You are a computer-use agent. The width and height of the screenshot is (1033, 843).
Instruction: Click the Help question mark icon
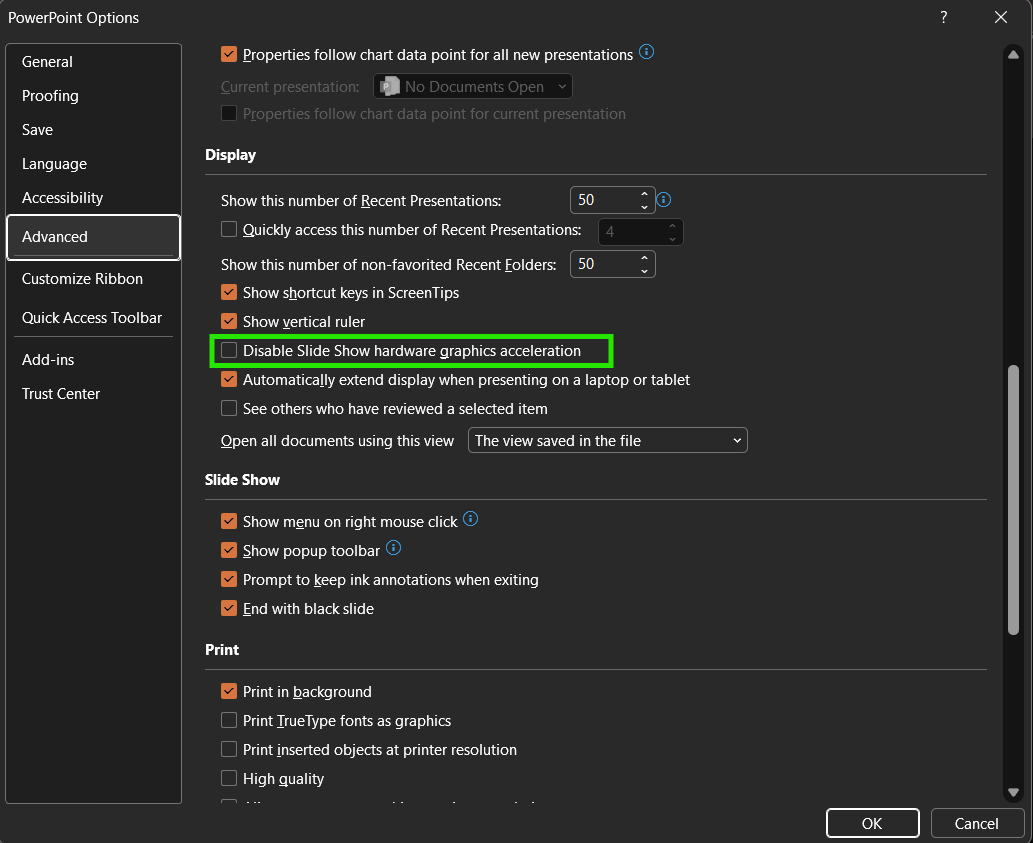[943, 17]
